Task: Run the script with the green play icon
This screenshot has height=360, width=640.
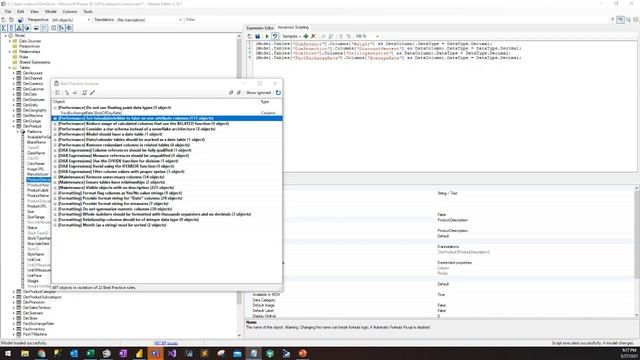Action: coord(267,36)
